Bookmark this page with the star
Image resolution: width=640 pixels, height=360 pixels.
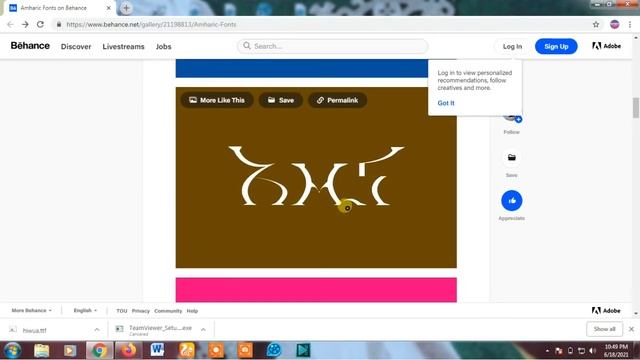[596, 24]
